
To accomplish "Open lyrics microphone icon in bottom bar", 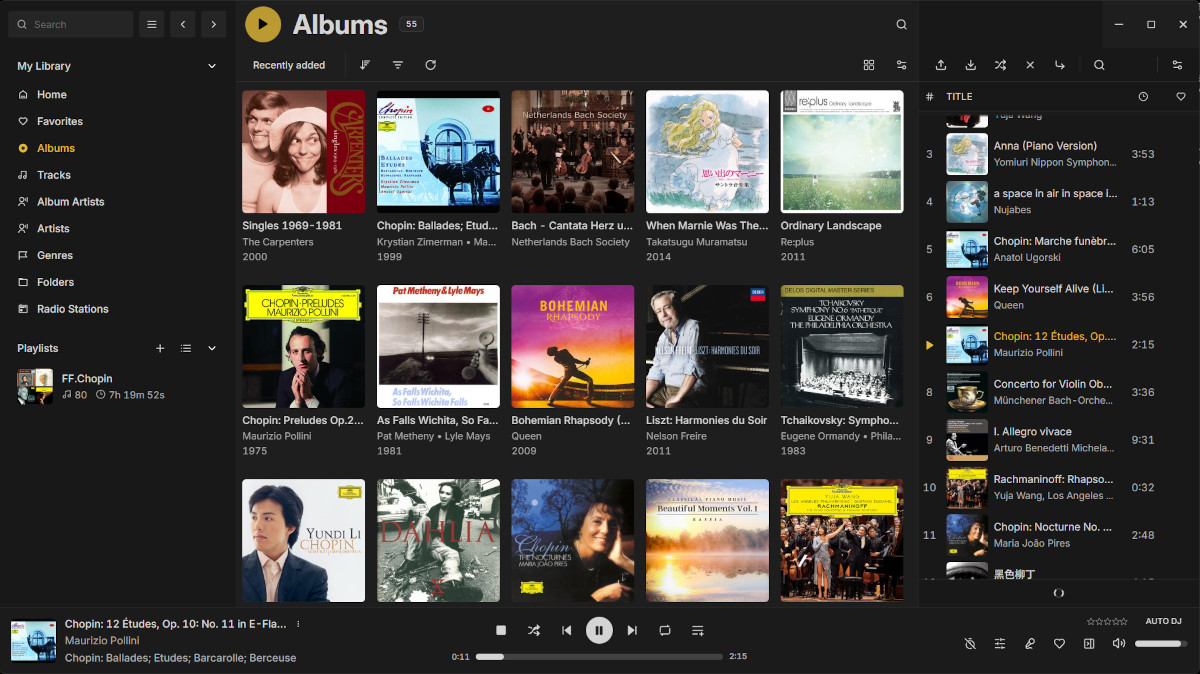I will pyautogui.click(x=1030, y=644).
